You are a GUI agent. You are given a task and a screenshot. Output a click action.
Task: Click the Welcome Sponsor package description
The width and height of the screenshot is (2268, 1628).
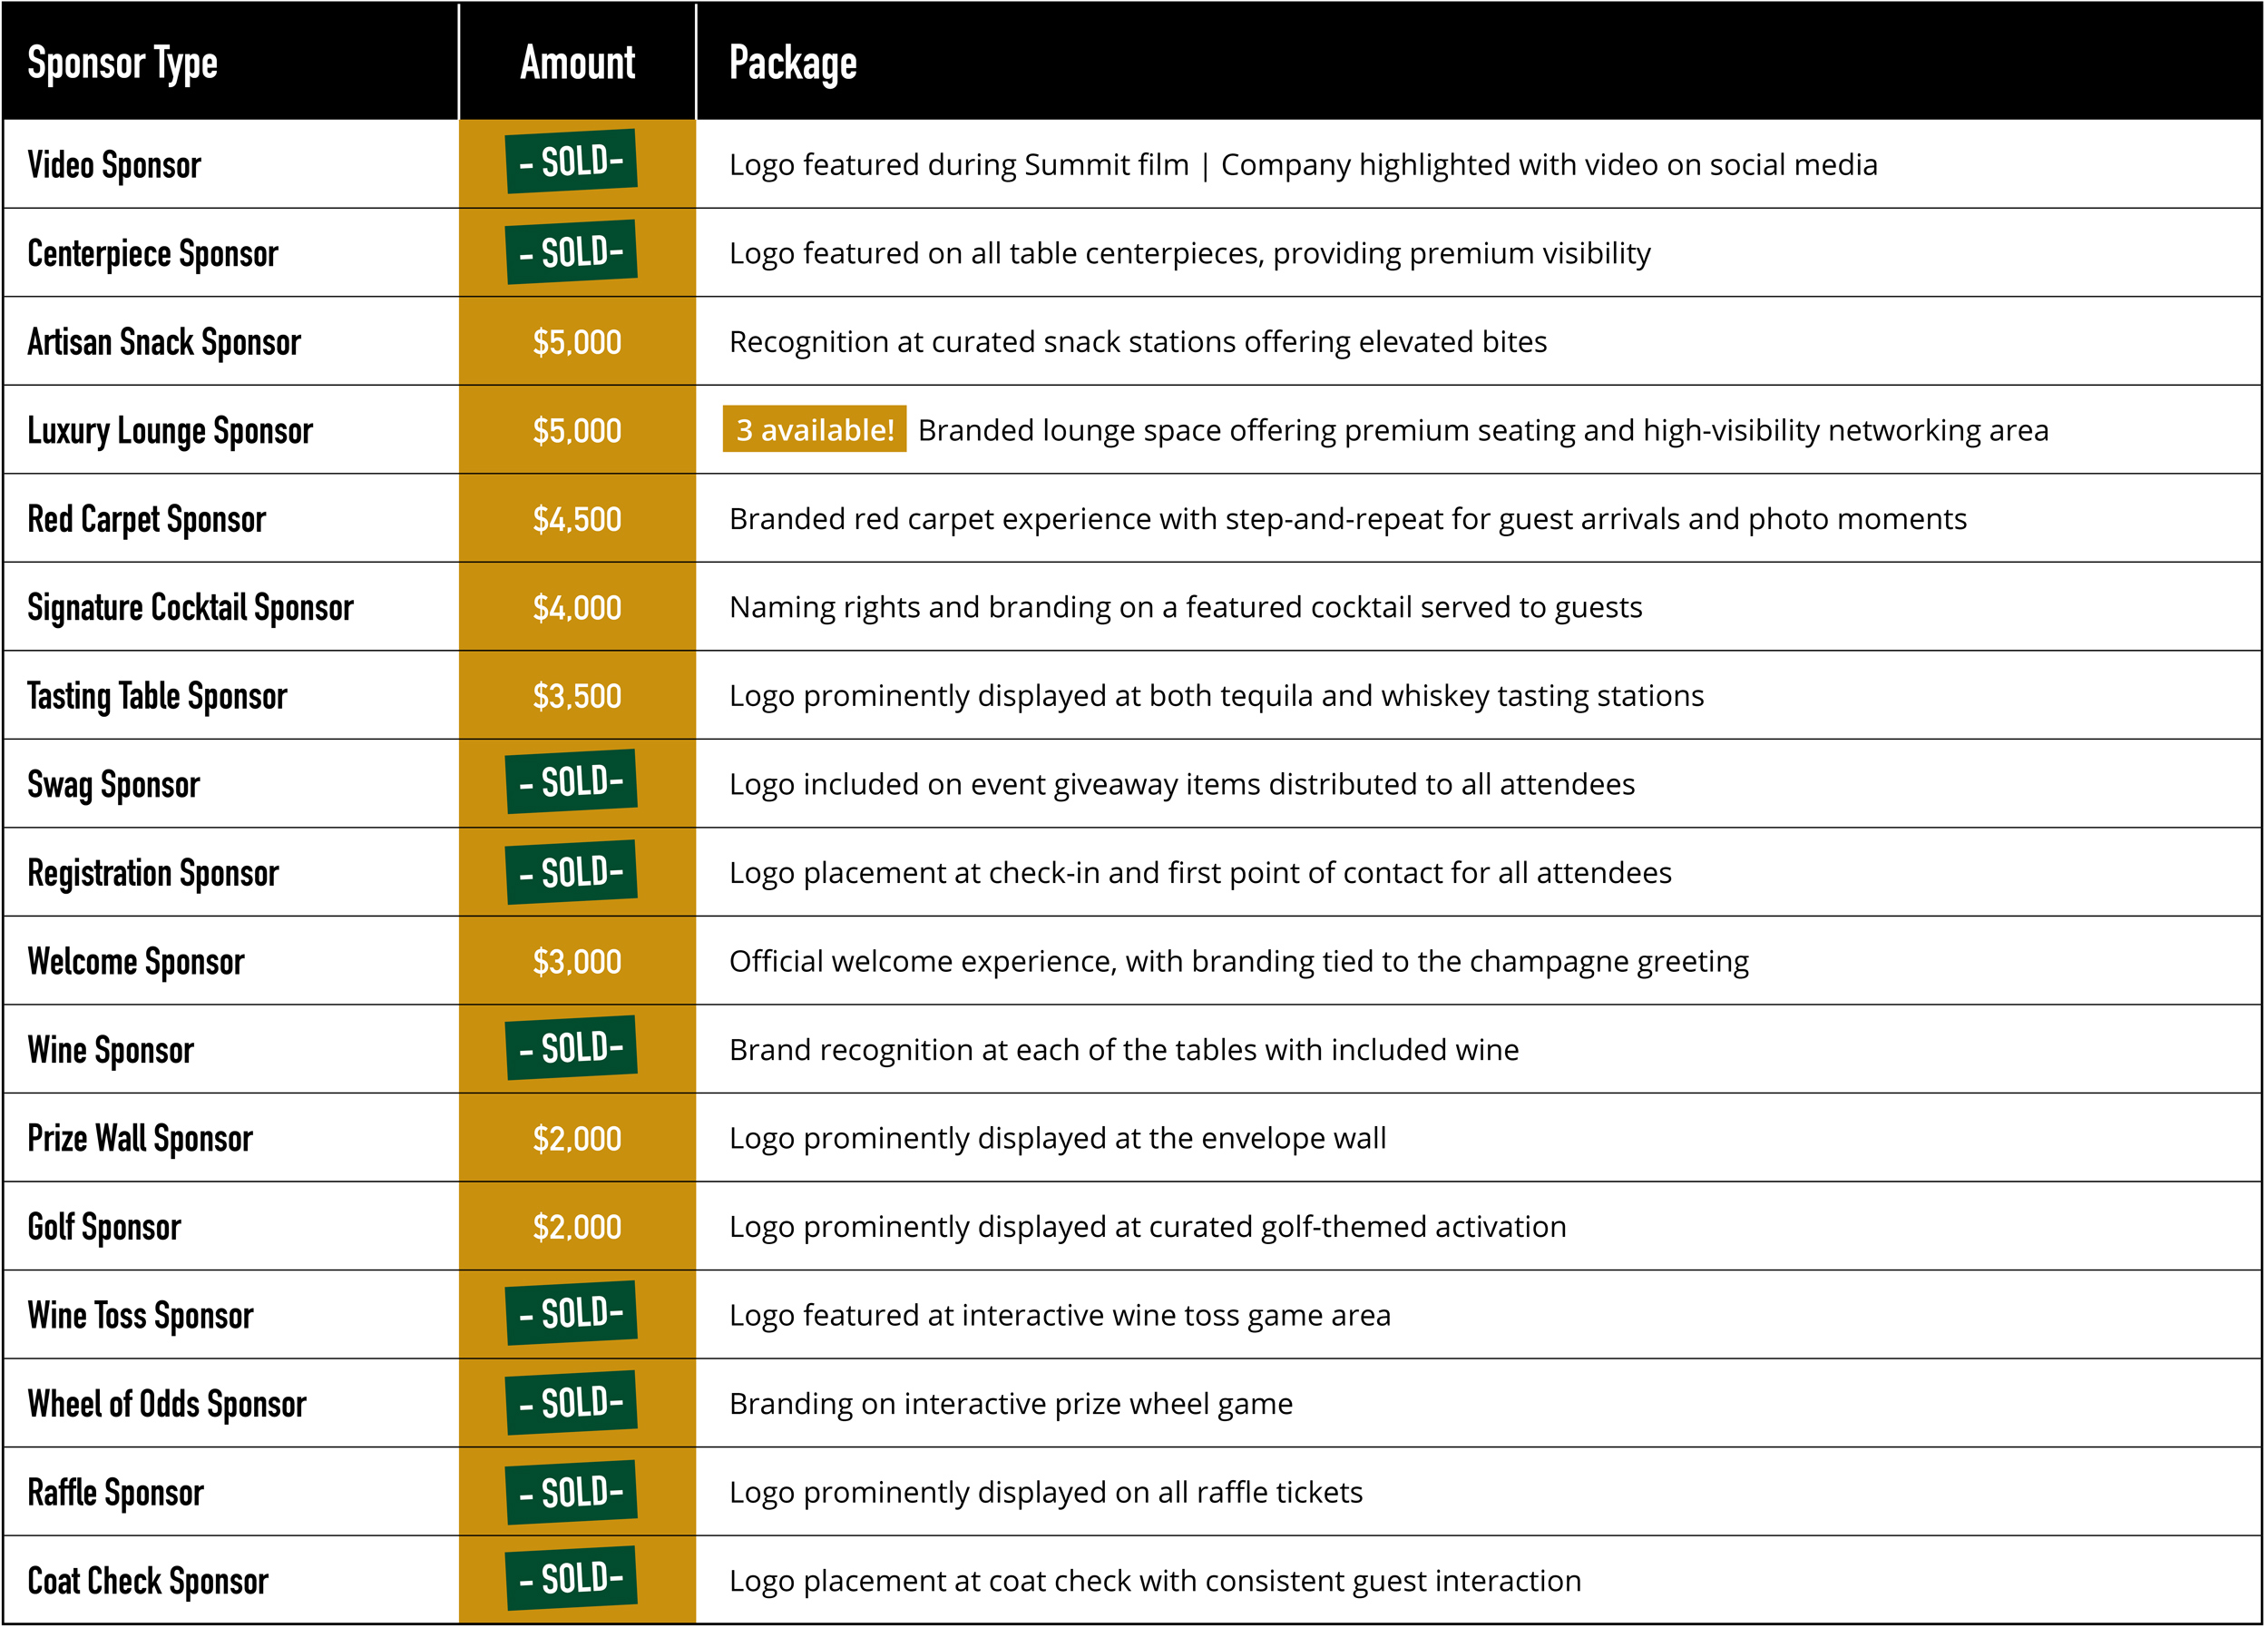click(x=1239, y=961)
